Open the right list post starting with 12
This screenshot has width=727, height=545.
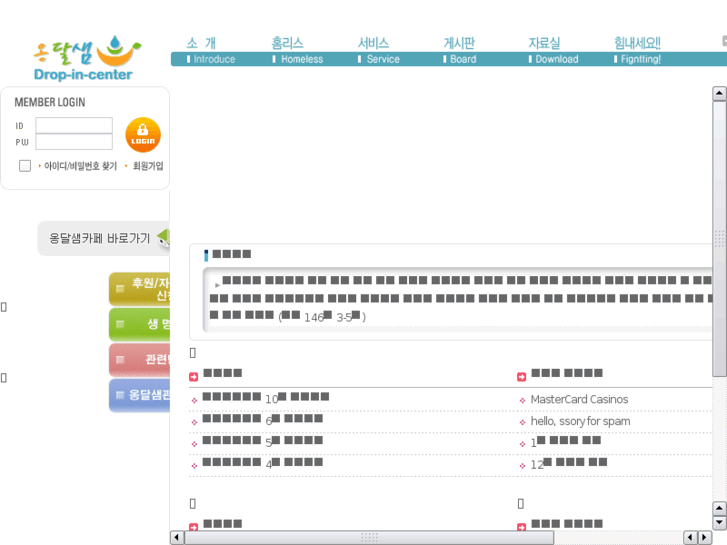tap(568, 463)
